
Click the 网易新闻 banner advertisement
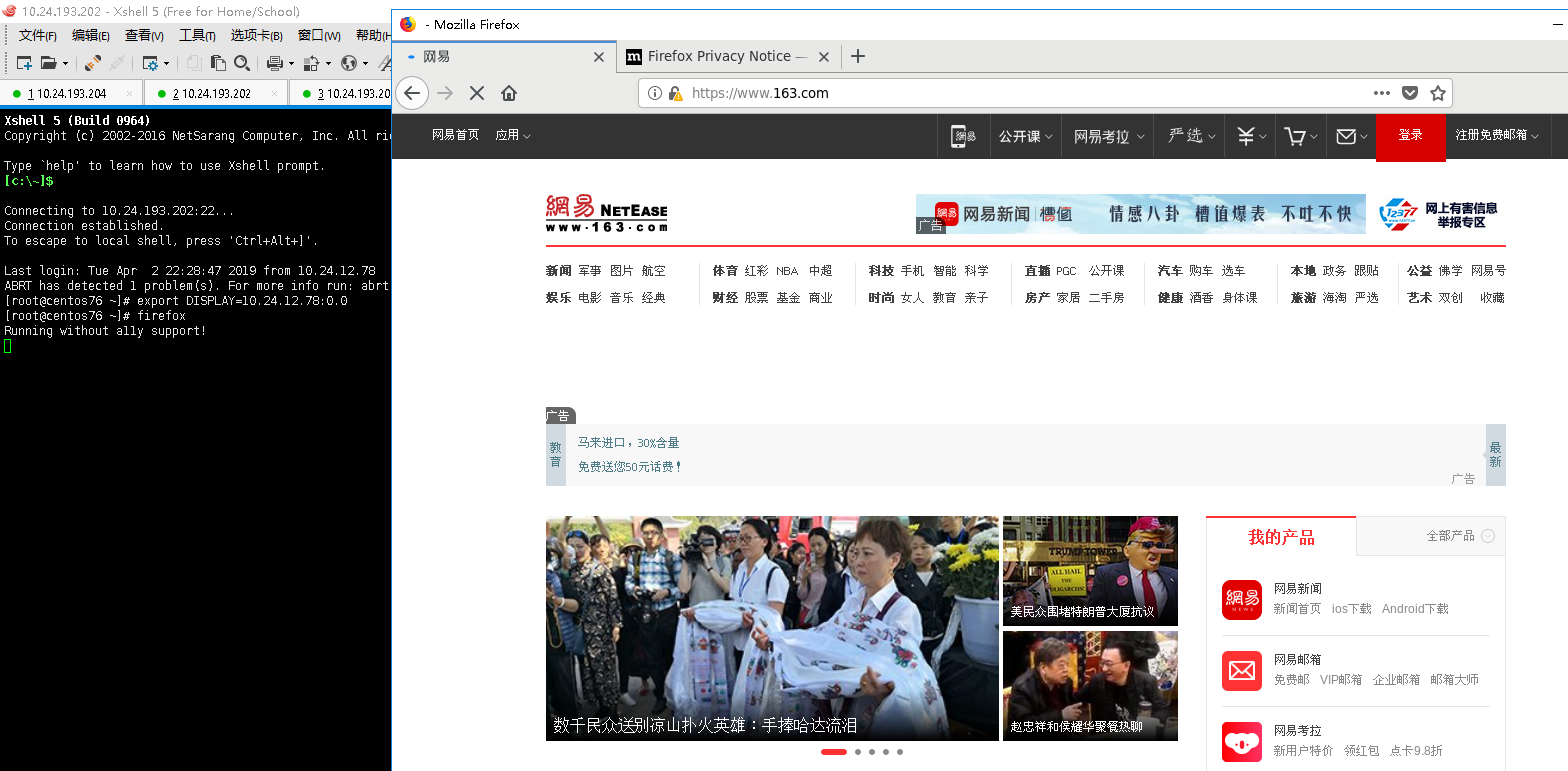pos(1140,214)
